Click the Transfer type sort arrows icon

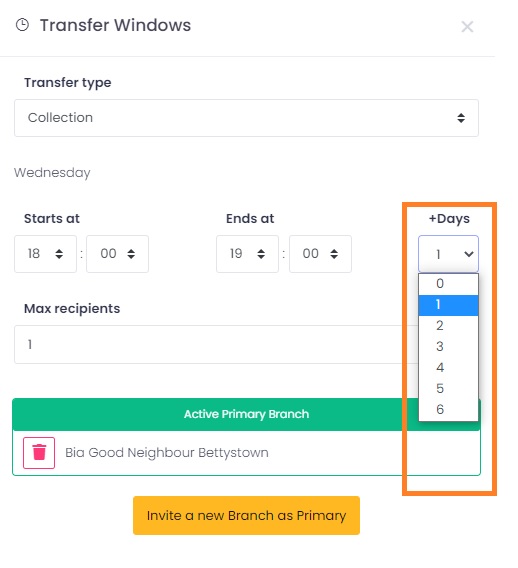coord(461,118)
